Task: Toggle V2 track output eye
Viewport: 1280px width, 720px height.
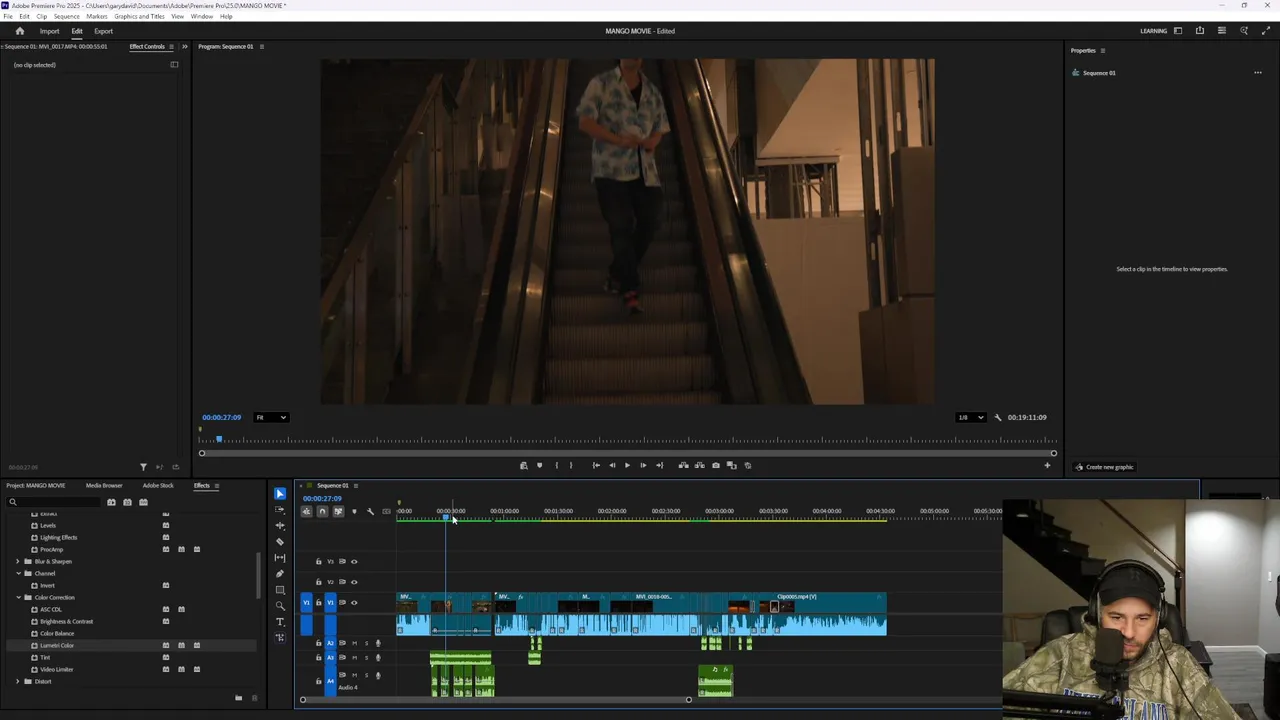Action: (354, 582)
